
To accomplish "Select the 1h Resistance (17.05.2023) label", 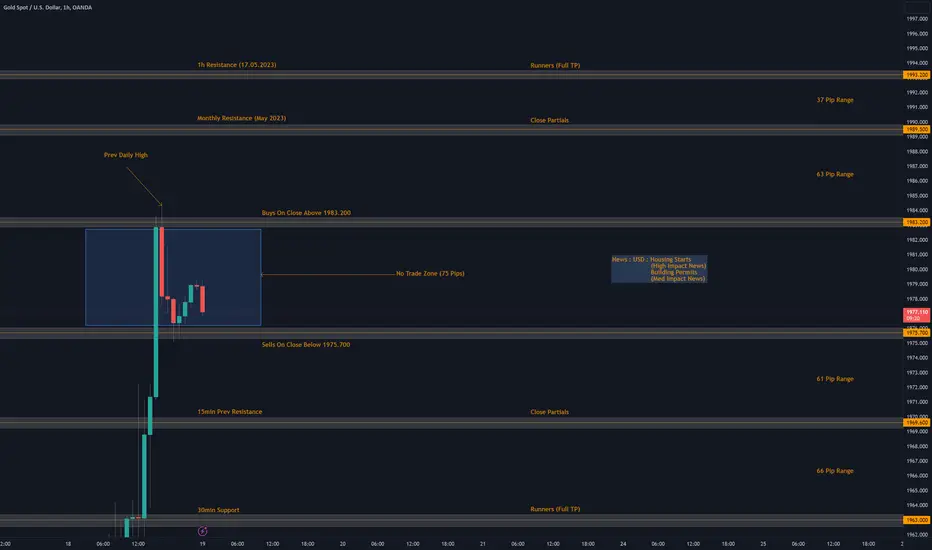I will [237, 65].
